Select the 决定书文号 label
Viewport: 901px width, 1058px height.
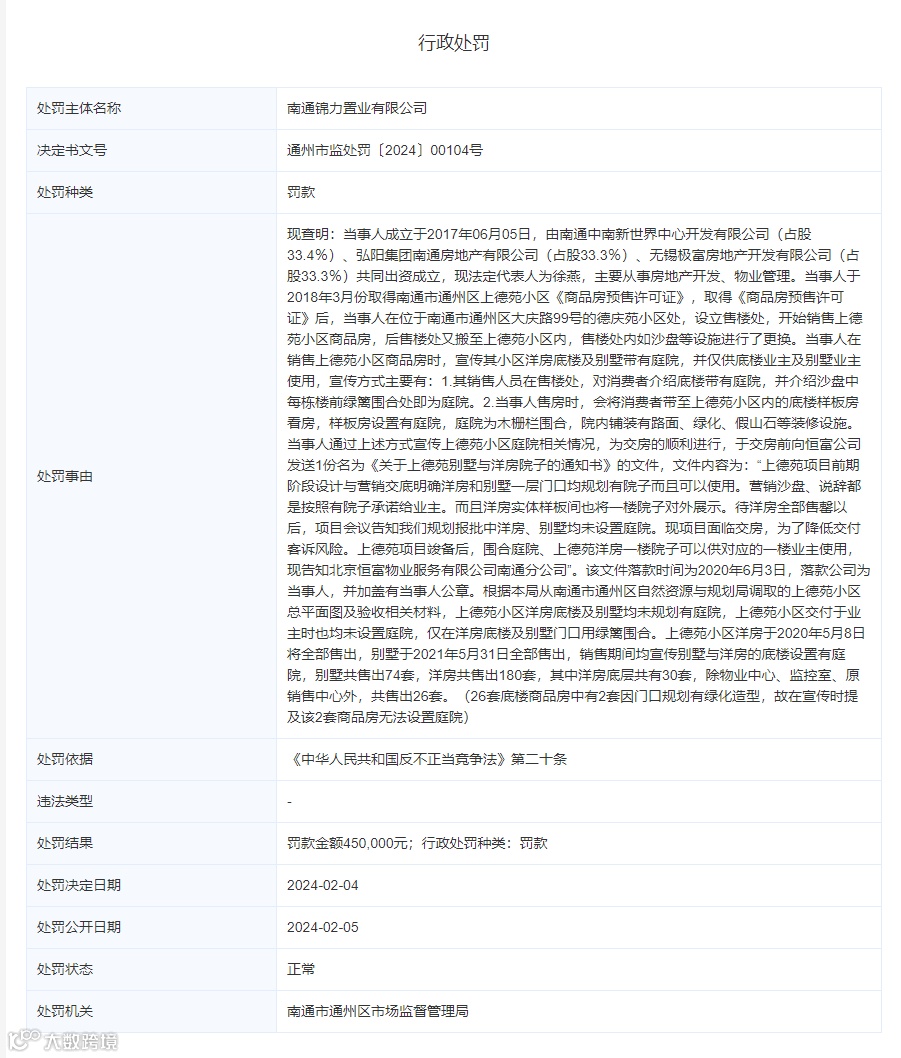coord(72,150)
